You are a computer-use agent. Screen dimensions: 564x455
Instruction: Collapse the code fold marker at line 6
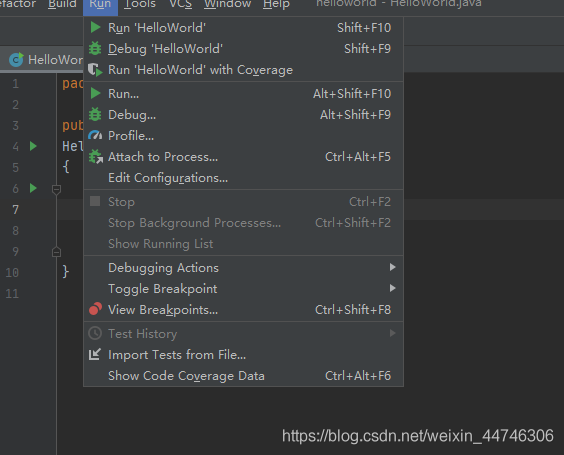[56, 189]
